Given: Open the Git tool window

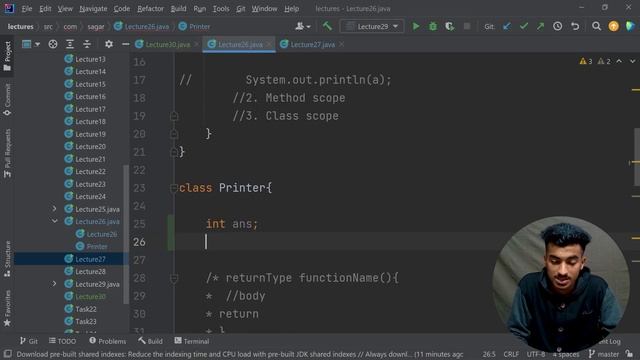Looking at the screenshot, I should [x=29, y=341].
